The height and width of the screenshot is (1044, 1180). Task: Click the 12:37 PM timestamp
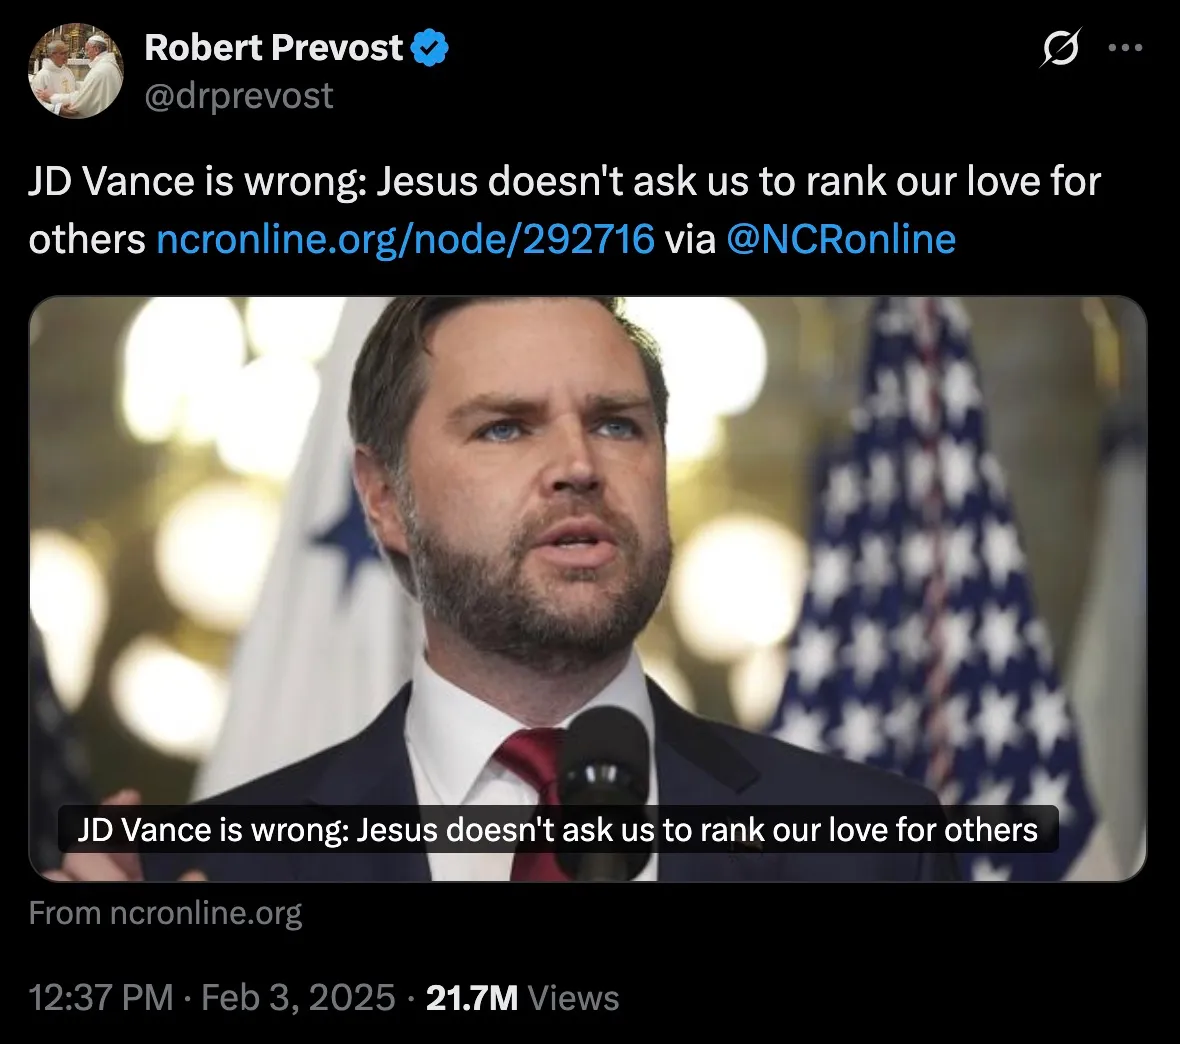click(x=101, y=998)
